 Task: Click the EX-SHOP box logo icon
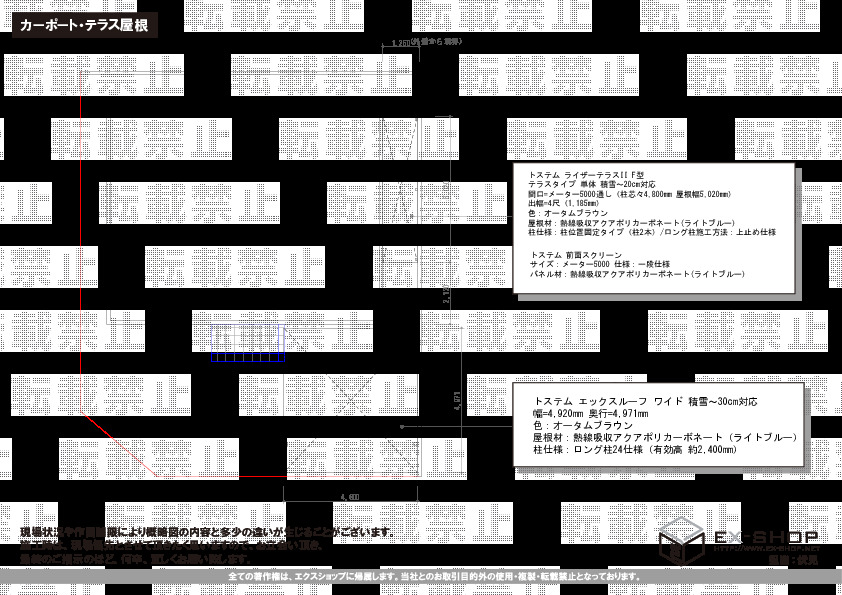pos(681,540)
